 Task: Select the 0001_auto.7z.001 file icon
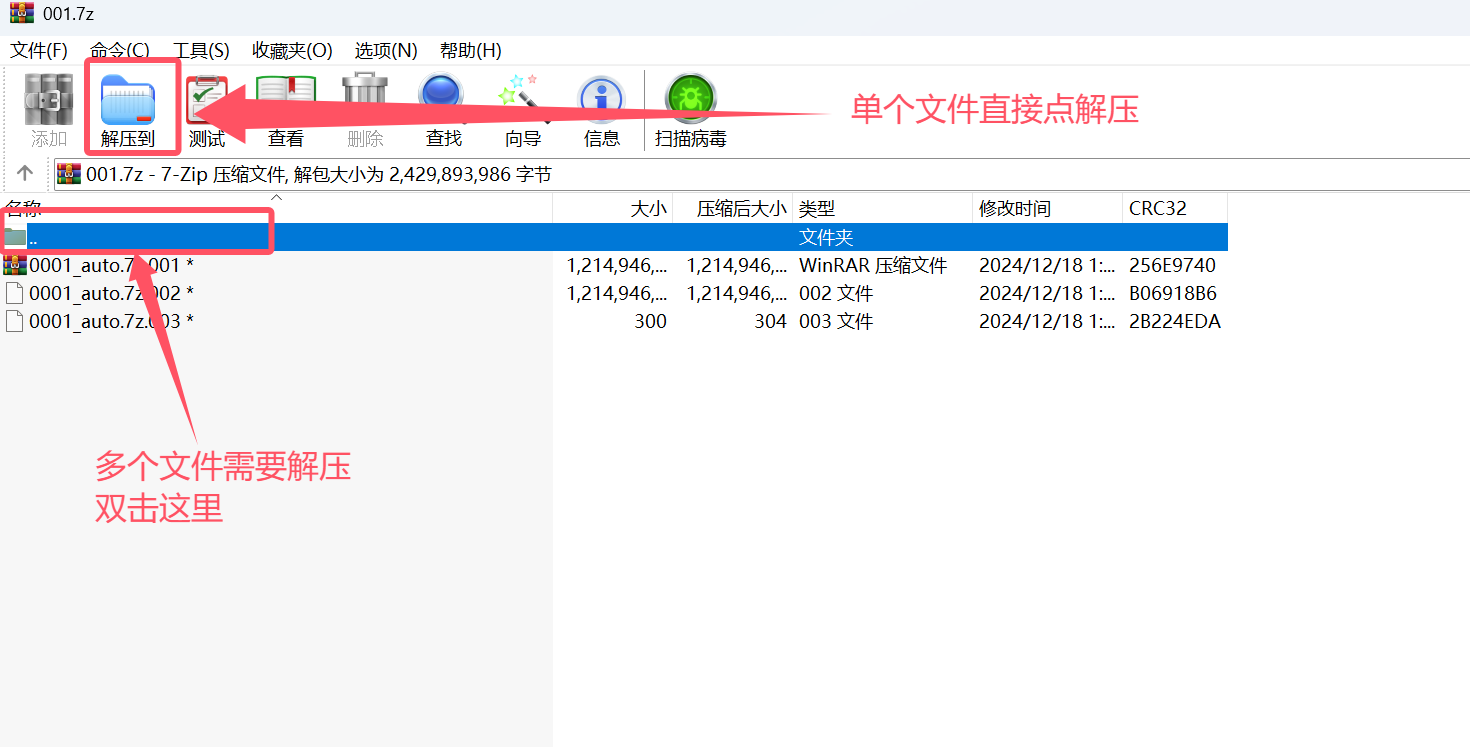pyautogui.click(x=14, y=264)
